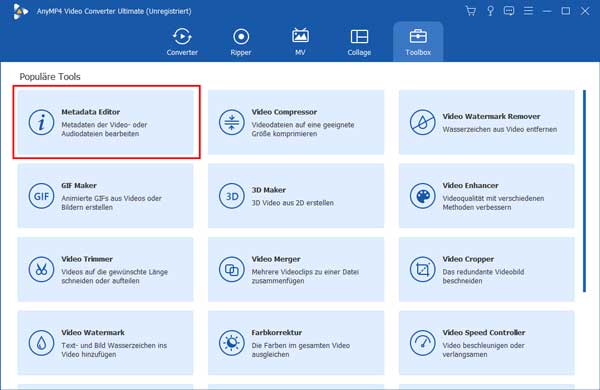Viewport: 600px width, 390px height.
Task: Click the Video Compressor icon
Action: [x=232, y=122]
